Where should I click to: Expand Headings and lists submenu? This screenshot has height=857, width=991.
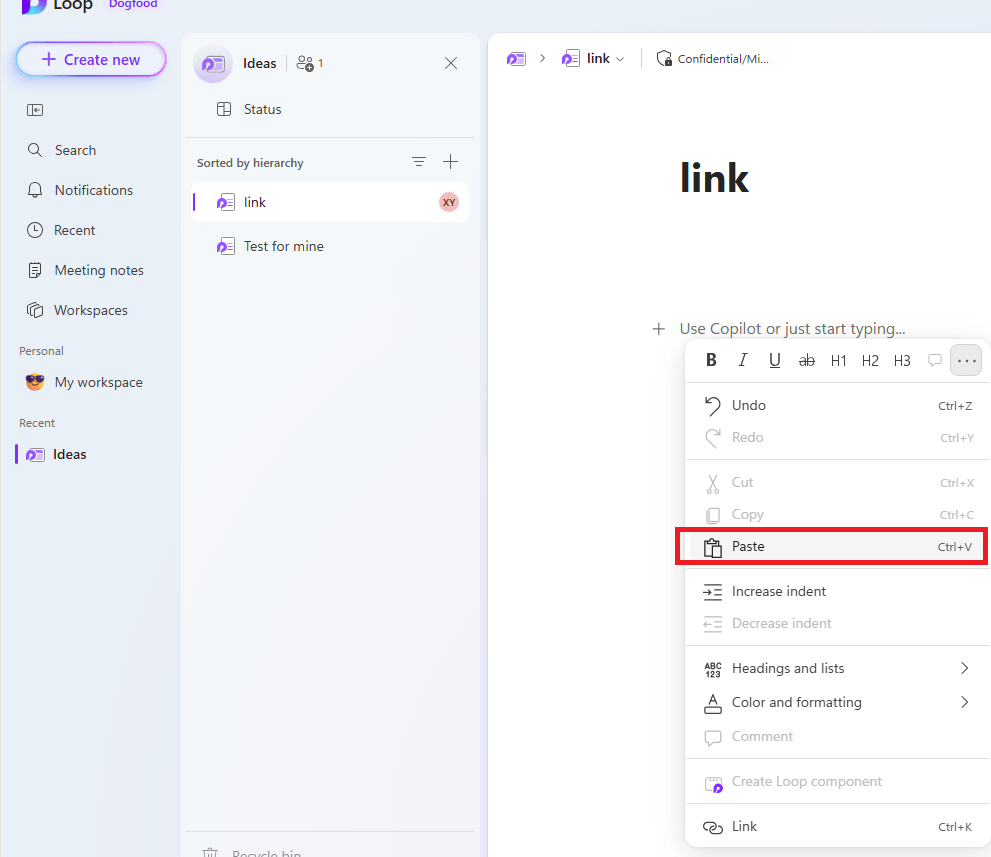[x=838, y=669]
